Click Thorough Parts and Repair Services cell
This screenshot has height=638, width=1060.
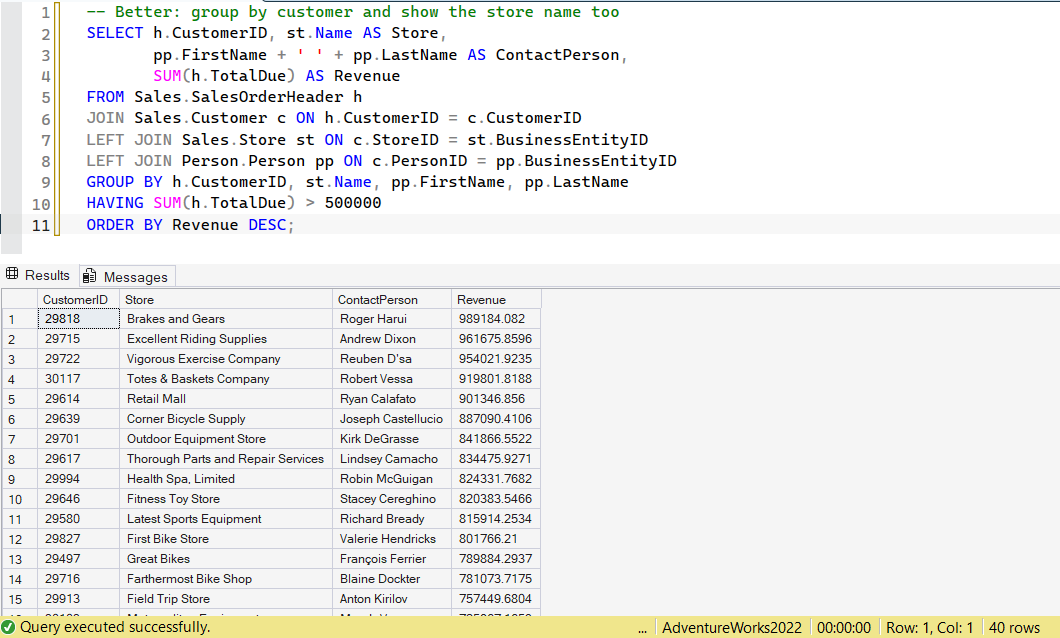(226, 459)
